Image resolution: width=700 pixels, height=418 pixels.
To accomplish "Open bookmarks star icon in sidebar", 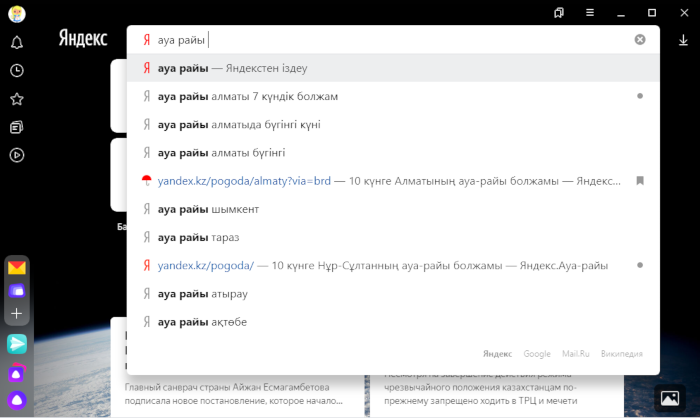I will 17,99.
